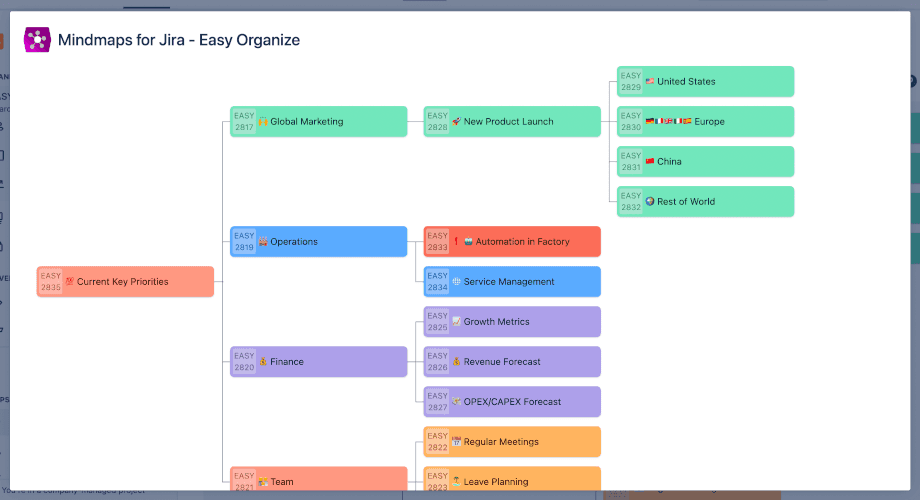Click the flags icon group on Europe

pyautogui.click(x=668, y=121)
